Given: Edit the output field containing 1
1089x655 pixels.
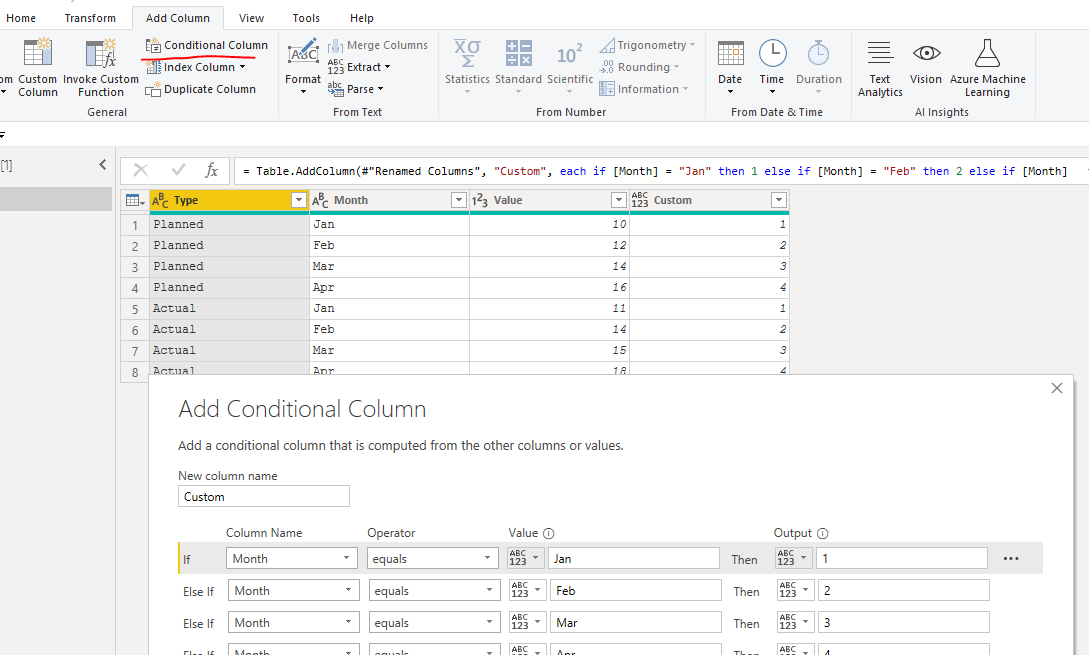Looking at the screenshot, I should (x=901, y=558).
